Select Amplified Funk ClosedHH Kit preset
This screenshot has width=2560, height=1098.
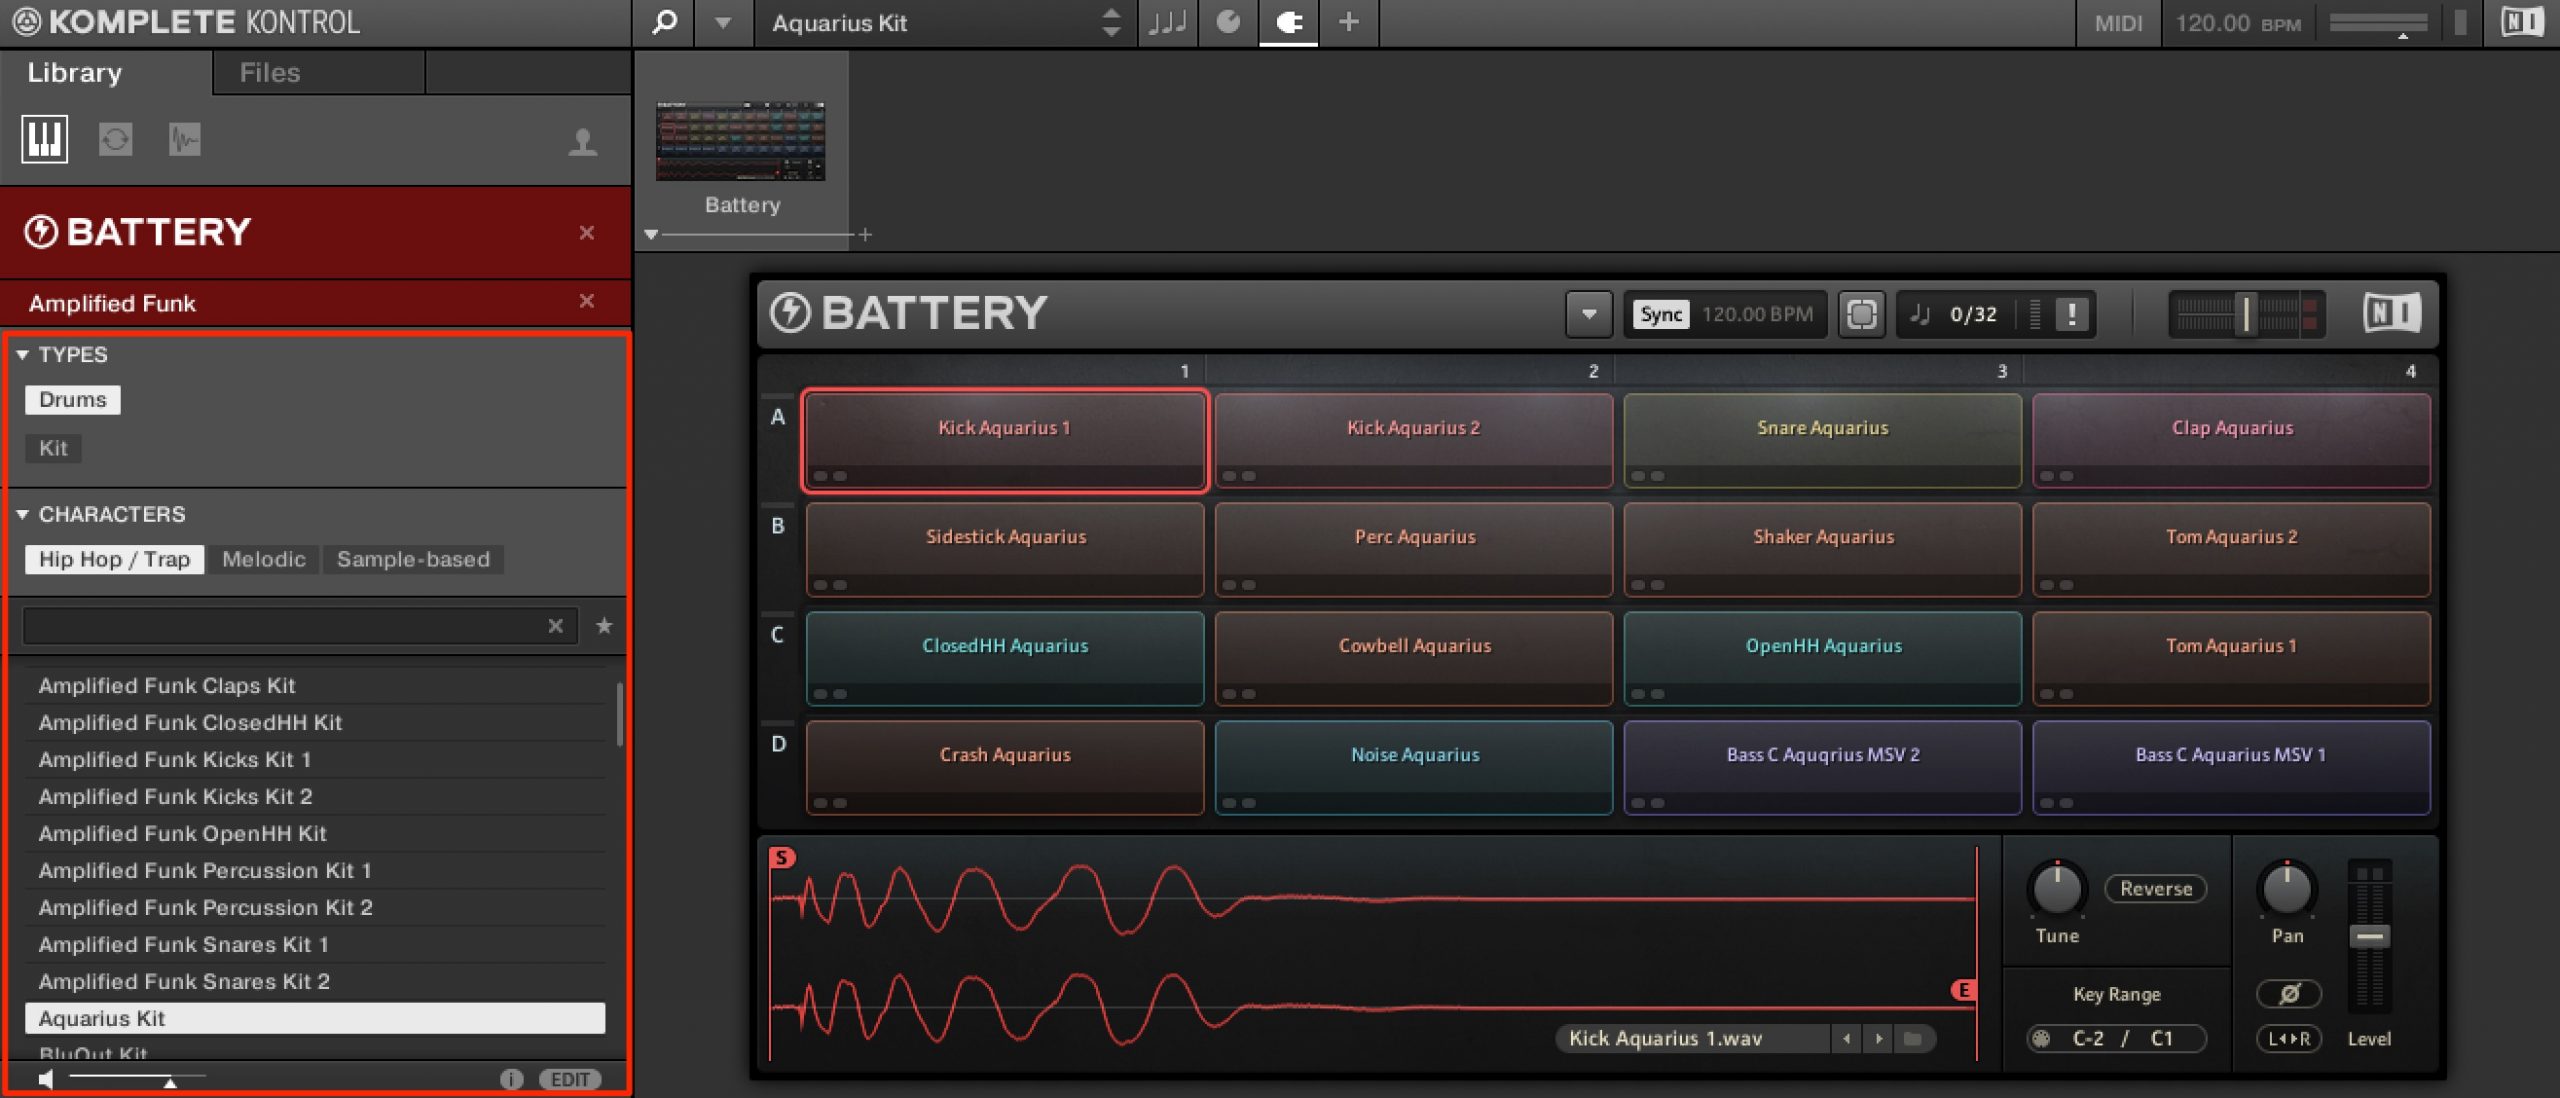point(315,722)
